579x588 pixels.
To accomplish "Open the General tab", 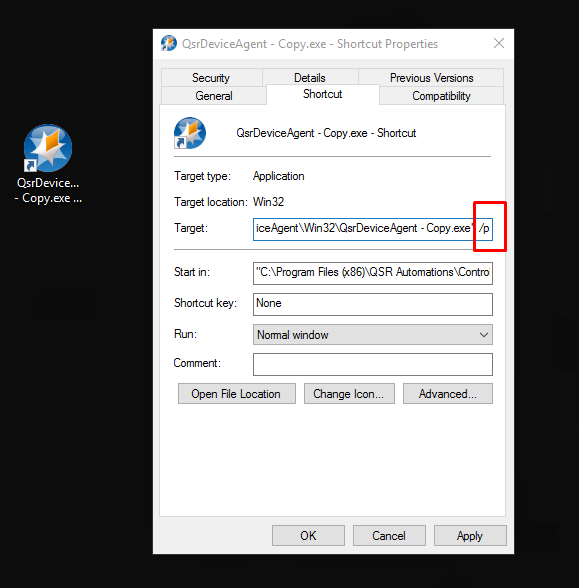I will (x=214, y=96).
